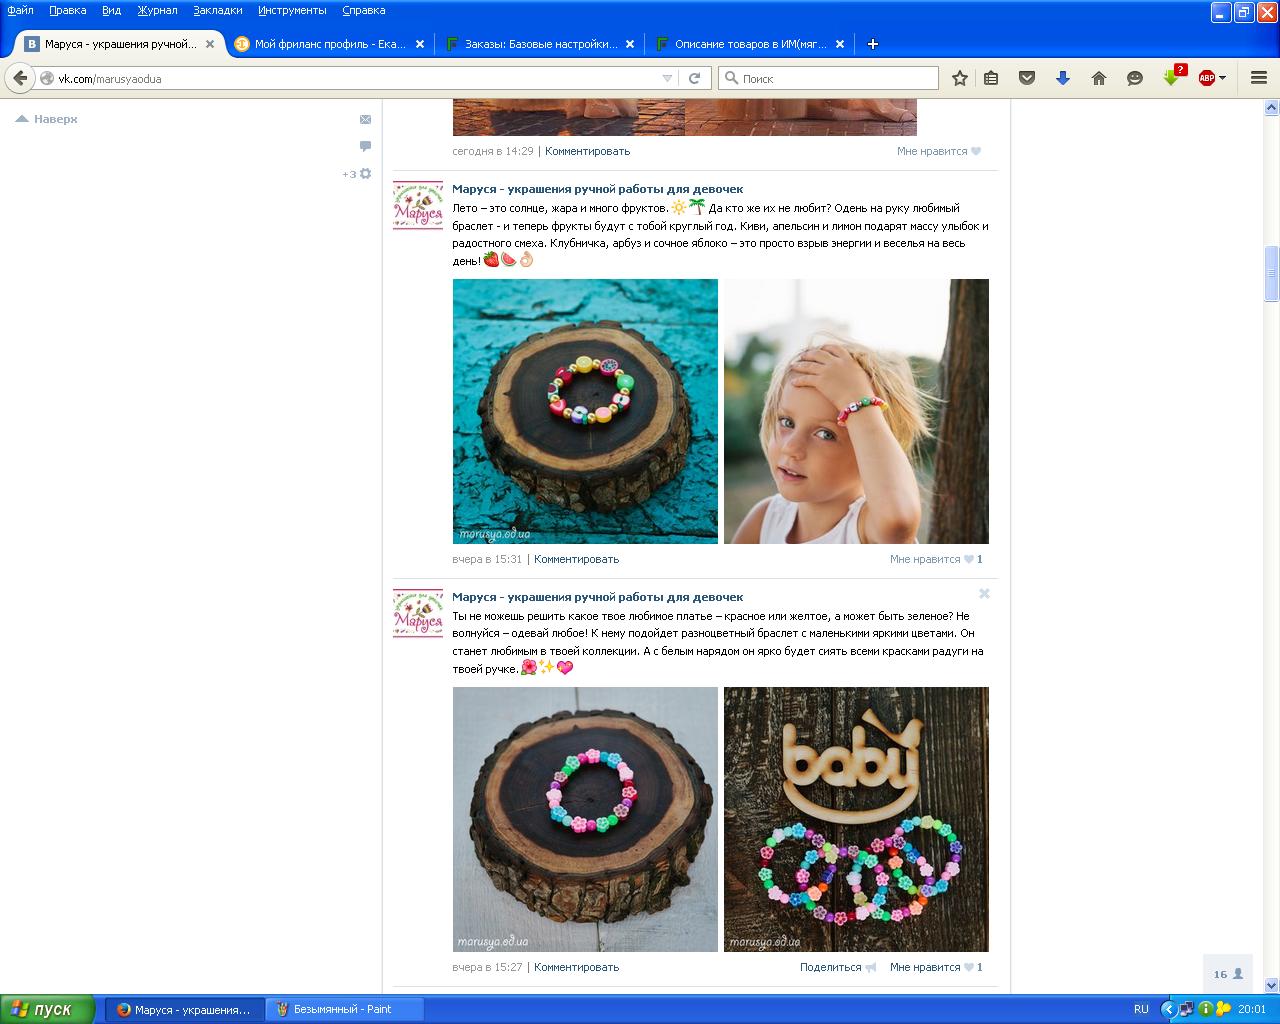Click the Adblock Plus ABP icon
The image size is (1280, 1024).
[1206, 78]
